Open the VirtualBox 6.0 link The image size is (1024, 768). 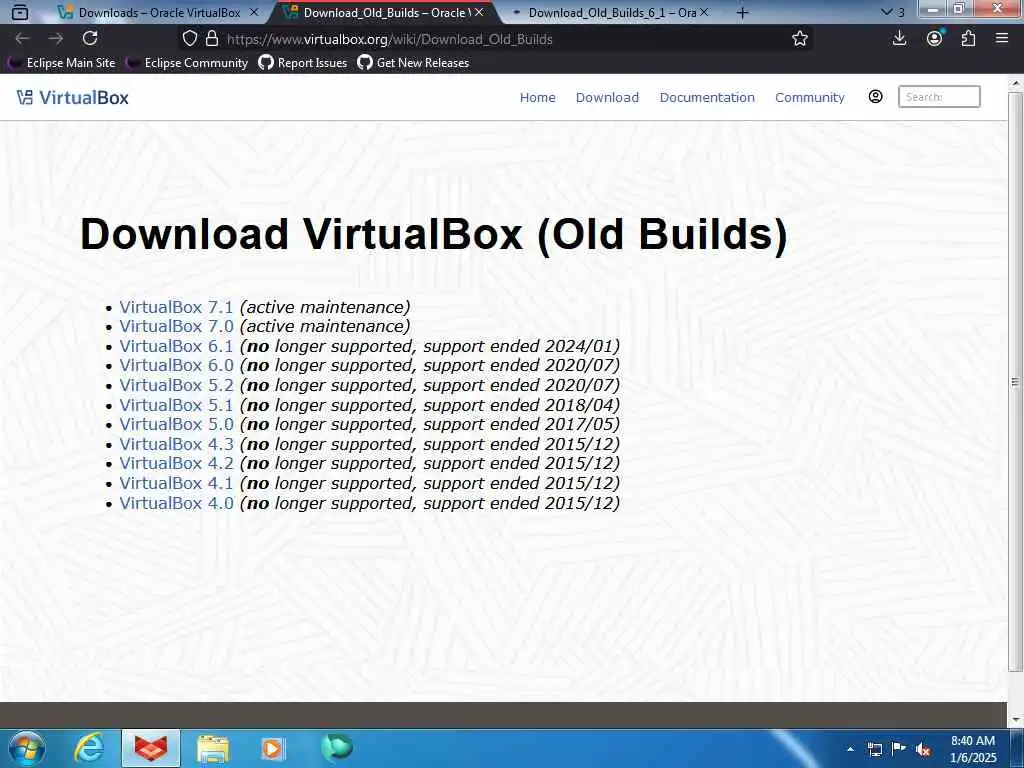pyautogui.click(x=176, y=365)
